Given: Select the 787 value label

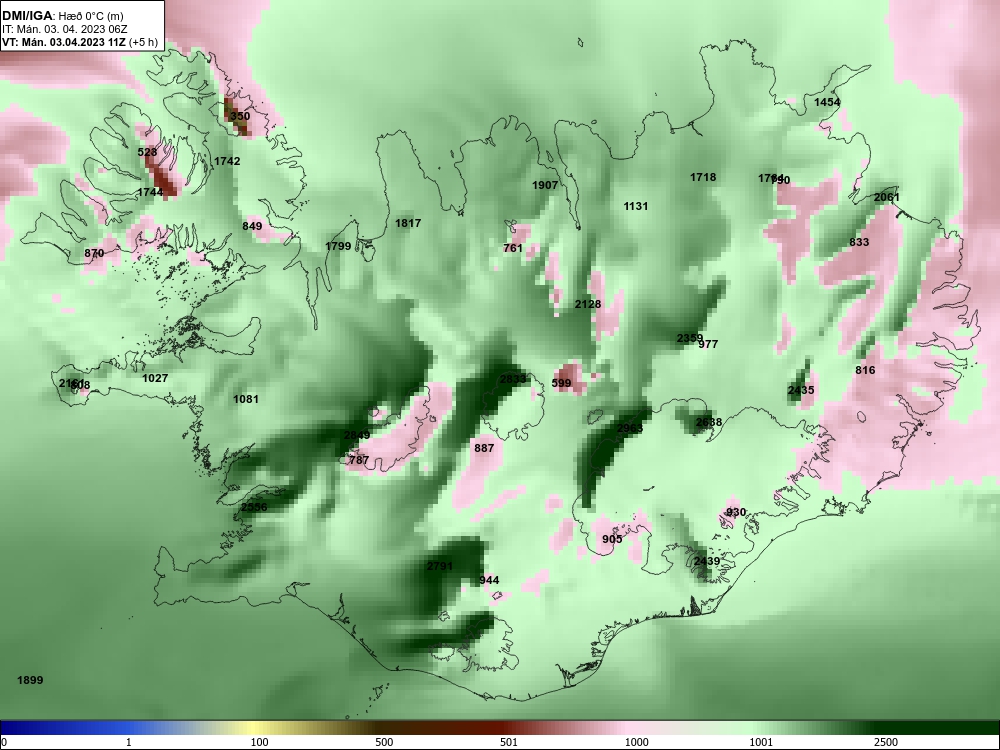Looking at the screenshot, I should pyautogui.click(x=359, y=459).
